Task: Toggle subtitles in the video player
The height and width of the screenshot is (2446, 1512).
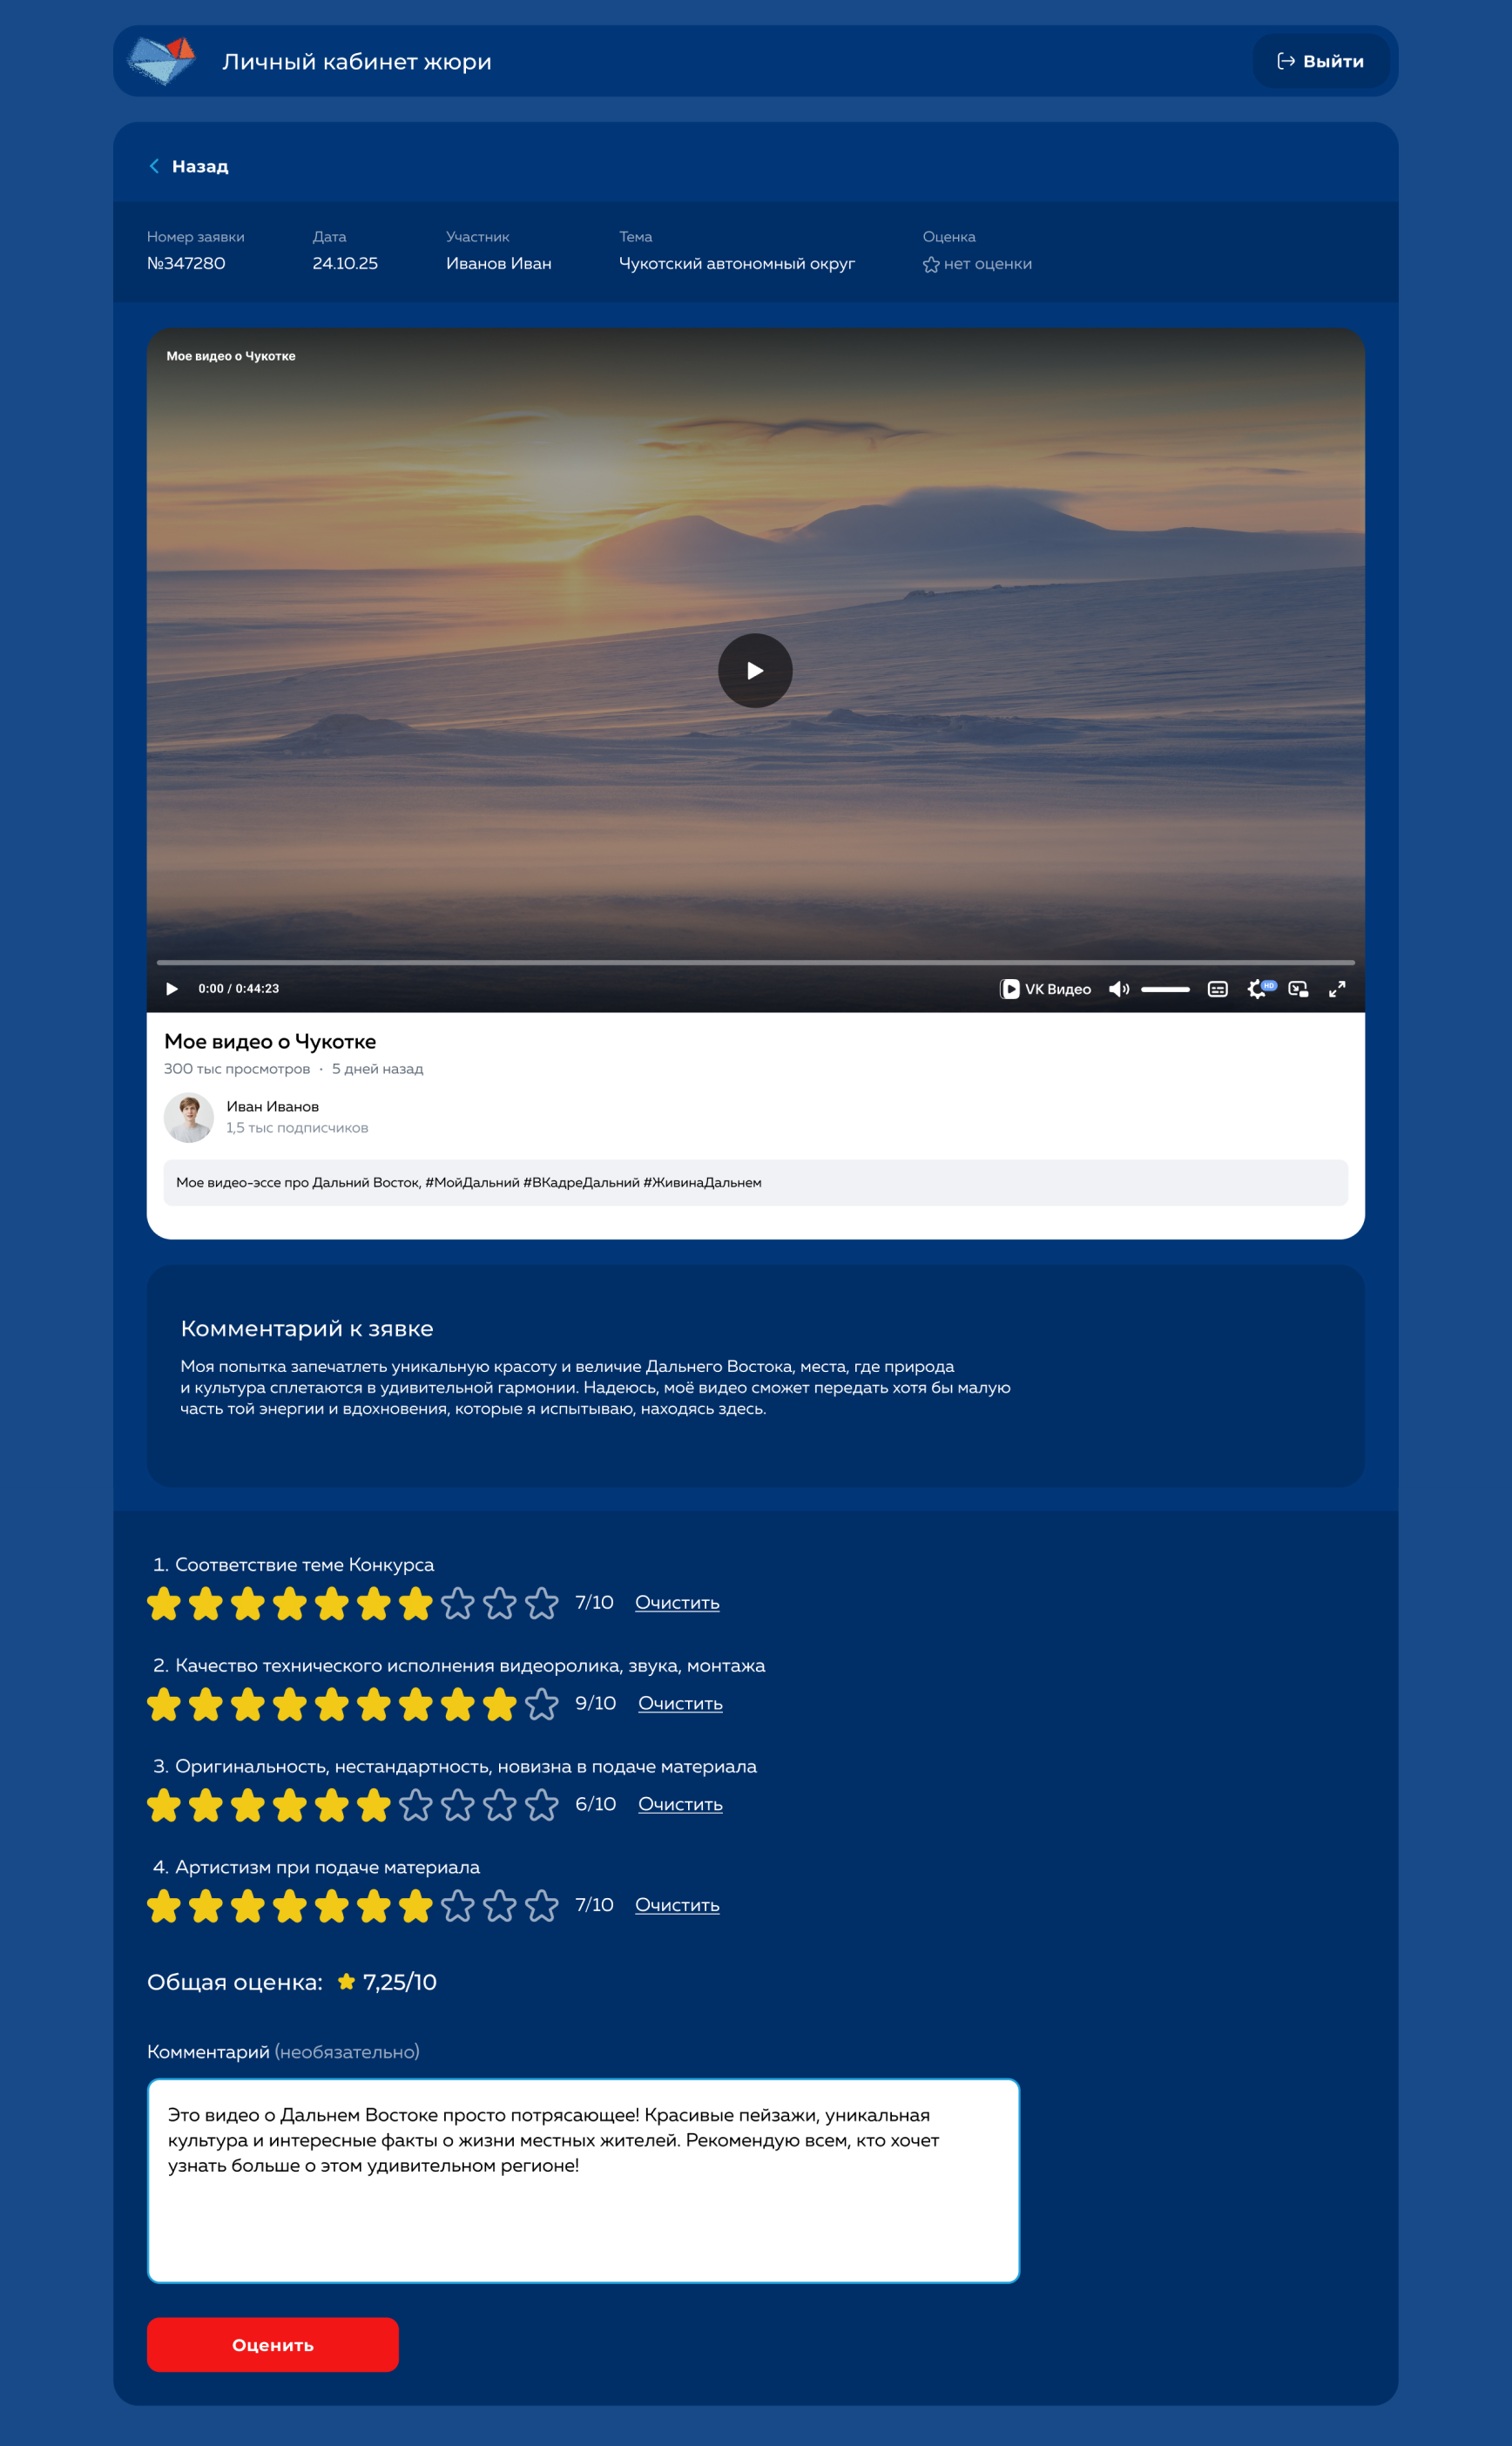Action: coord(1217,989)
